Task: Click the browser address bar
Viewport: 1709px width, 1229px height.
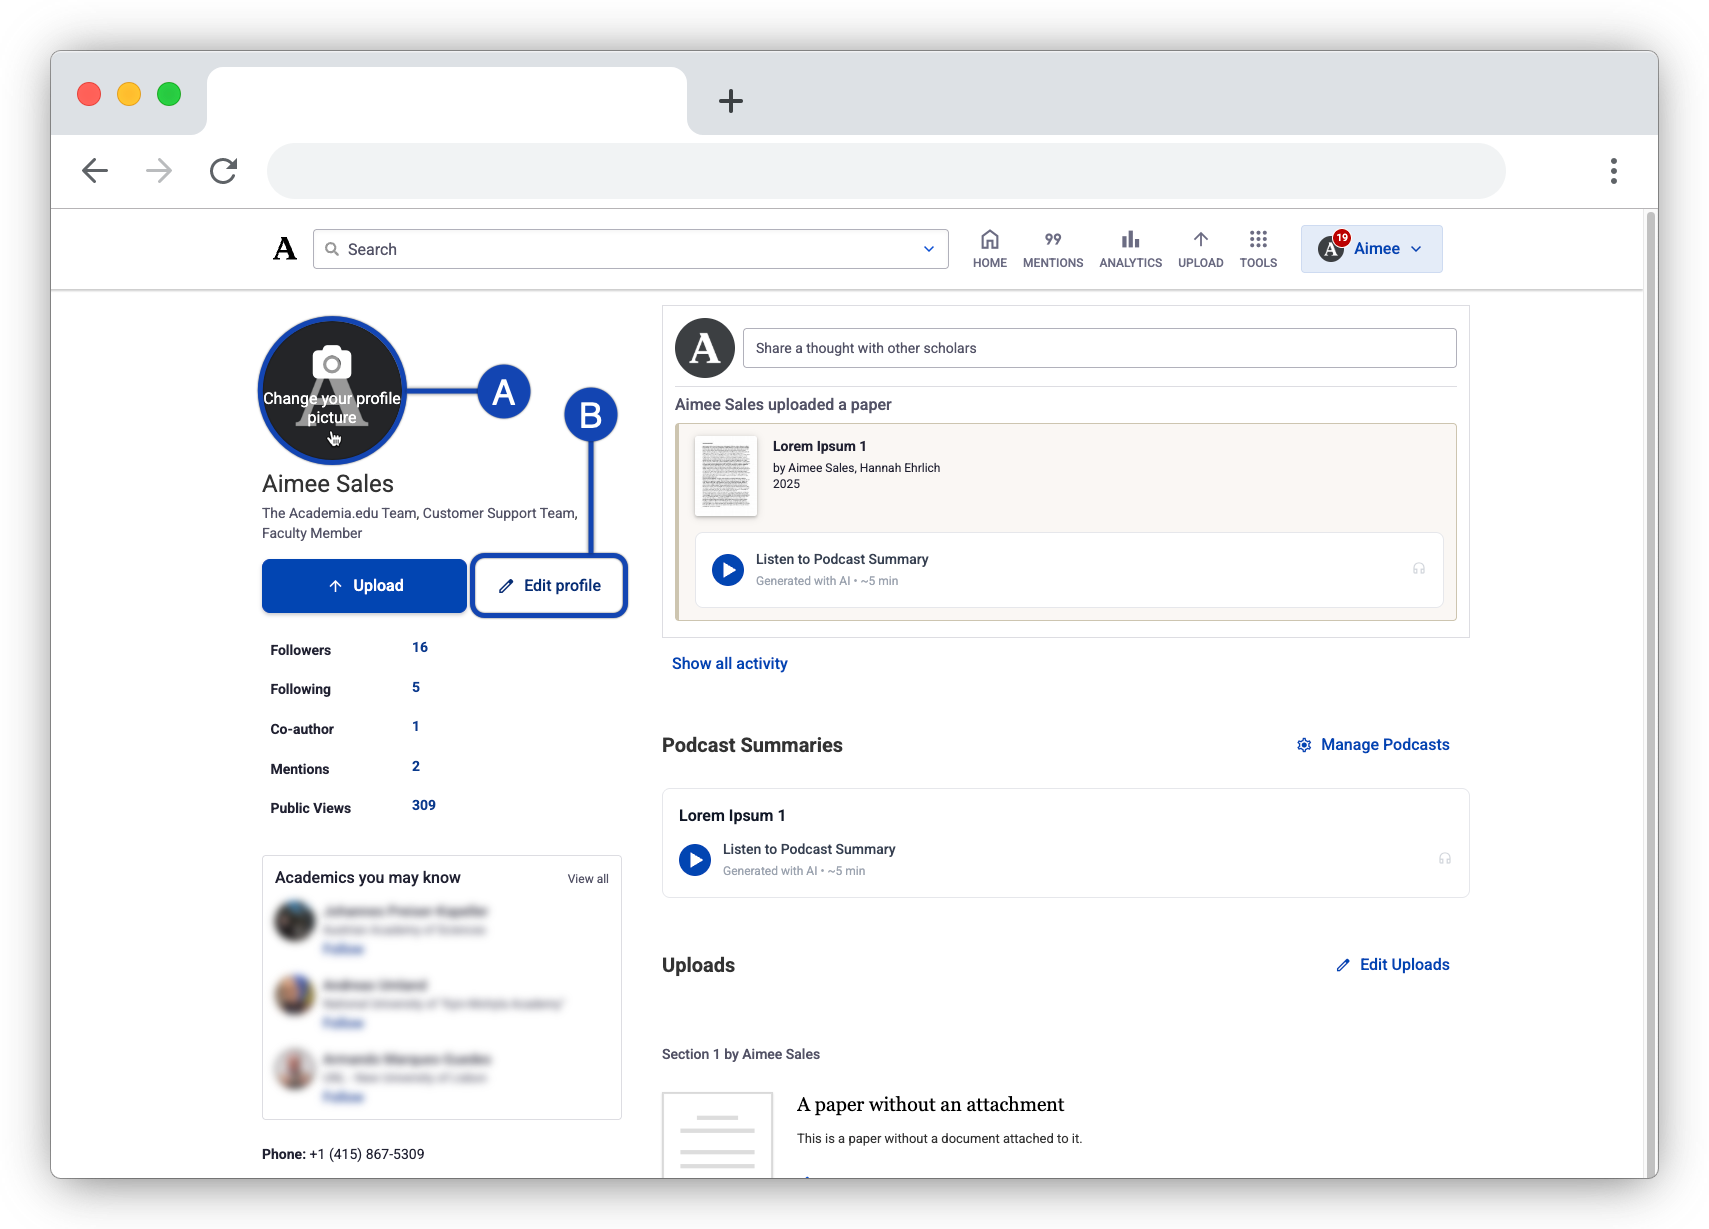Action: pos(886,171)
